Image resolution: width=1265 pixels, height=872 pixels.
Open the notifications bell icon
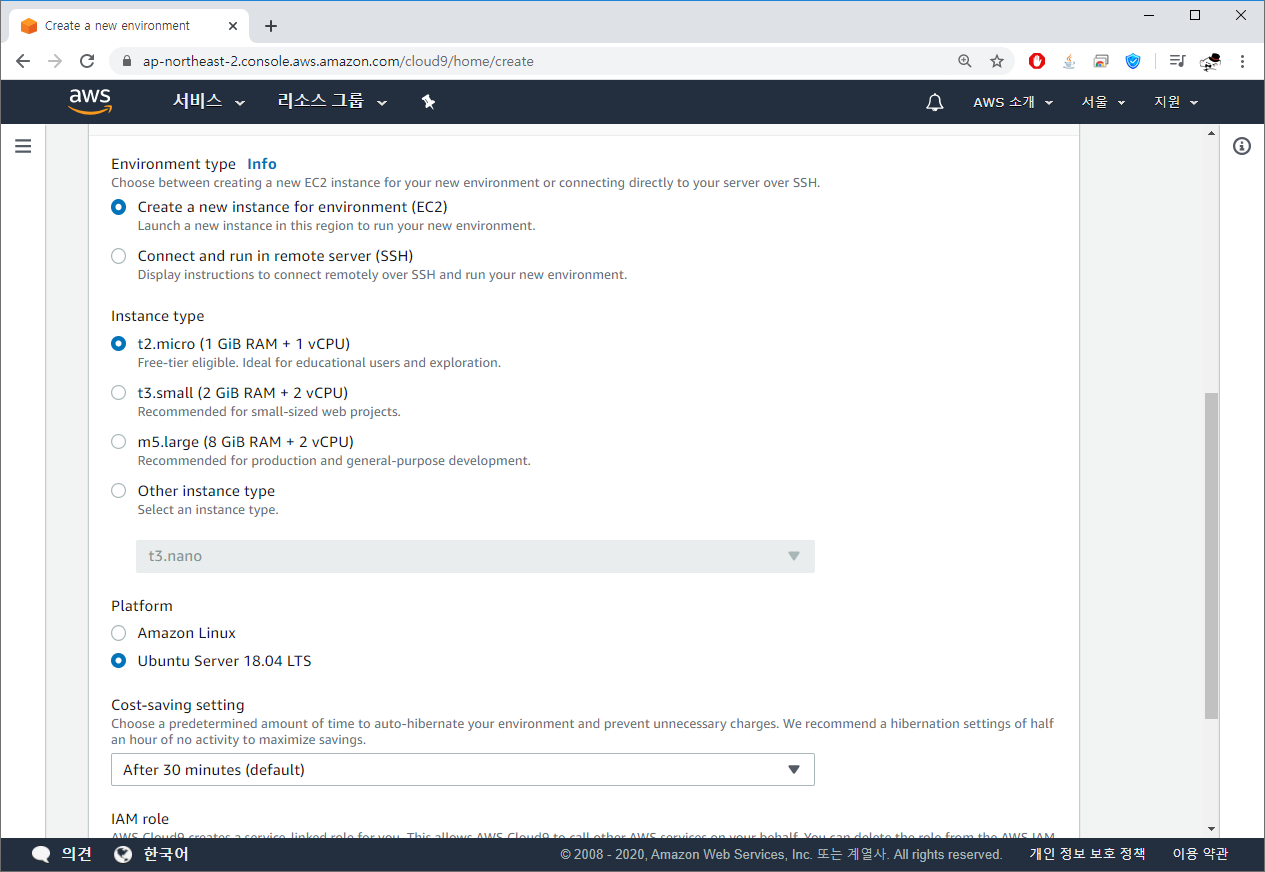[935, 102]
